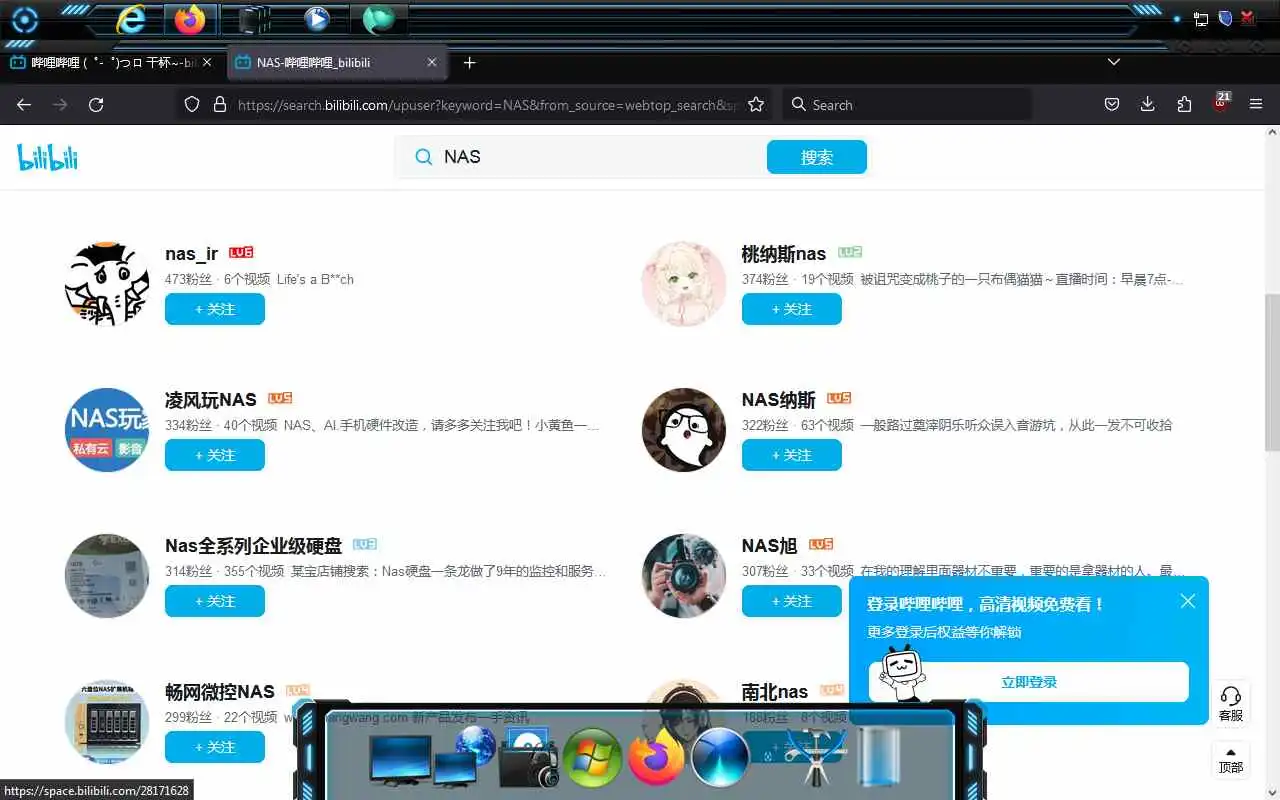Jump to page top with 顶部 button
The width and height of the screenshot is (1280, 800).
click(1231, 760)
